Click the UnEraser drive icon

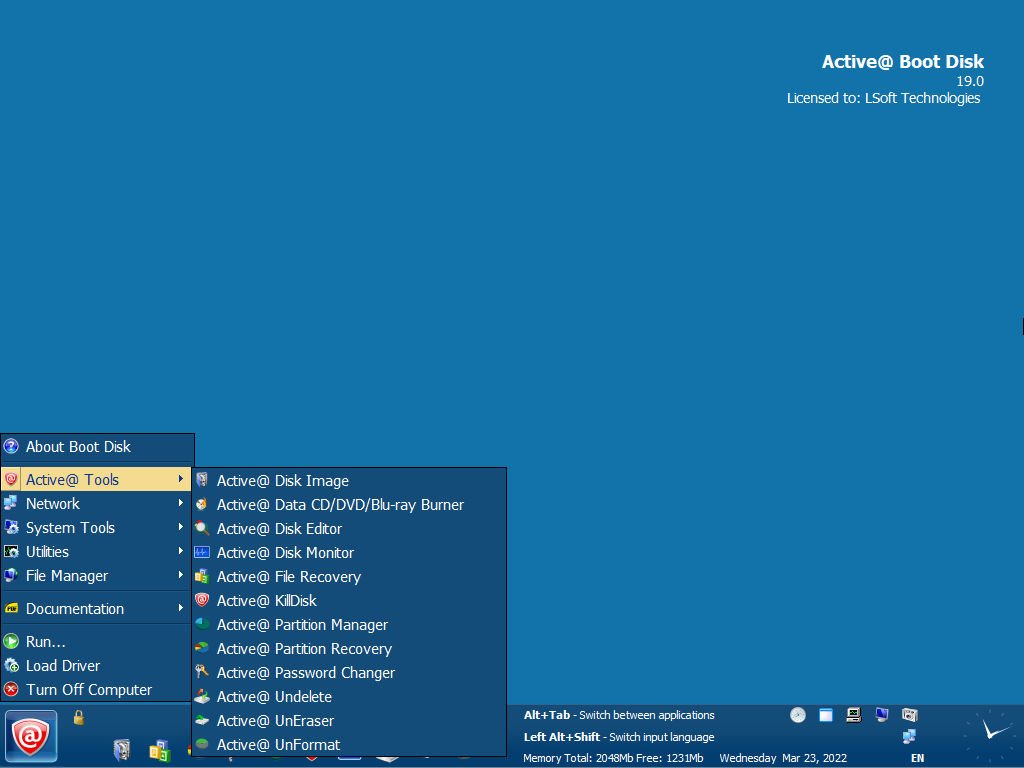(202, 720)
